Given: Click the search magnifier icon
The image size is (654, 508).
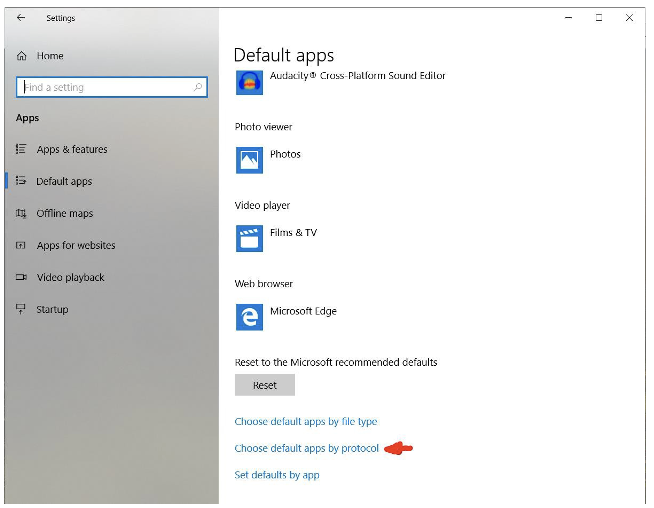Looking at the screenshot, I should point(198,87).
